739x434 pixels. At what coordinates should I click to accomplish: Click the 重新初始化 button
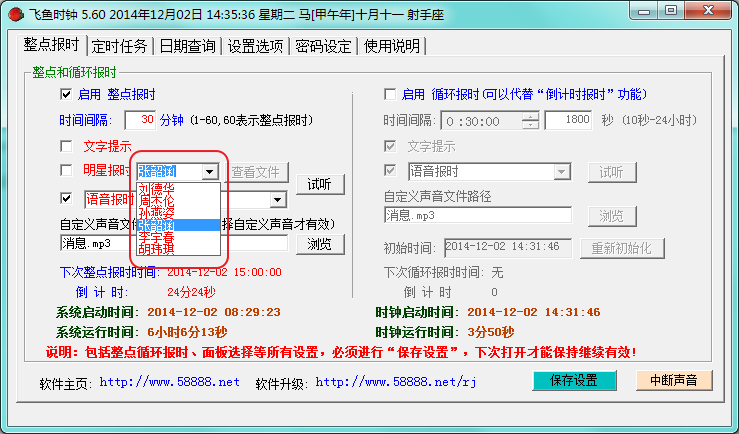pos(622,248)
